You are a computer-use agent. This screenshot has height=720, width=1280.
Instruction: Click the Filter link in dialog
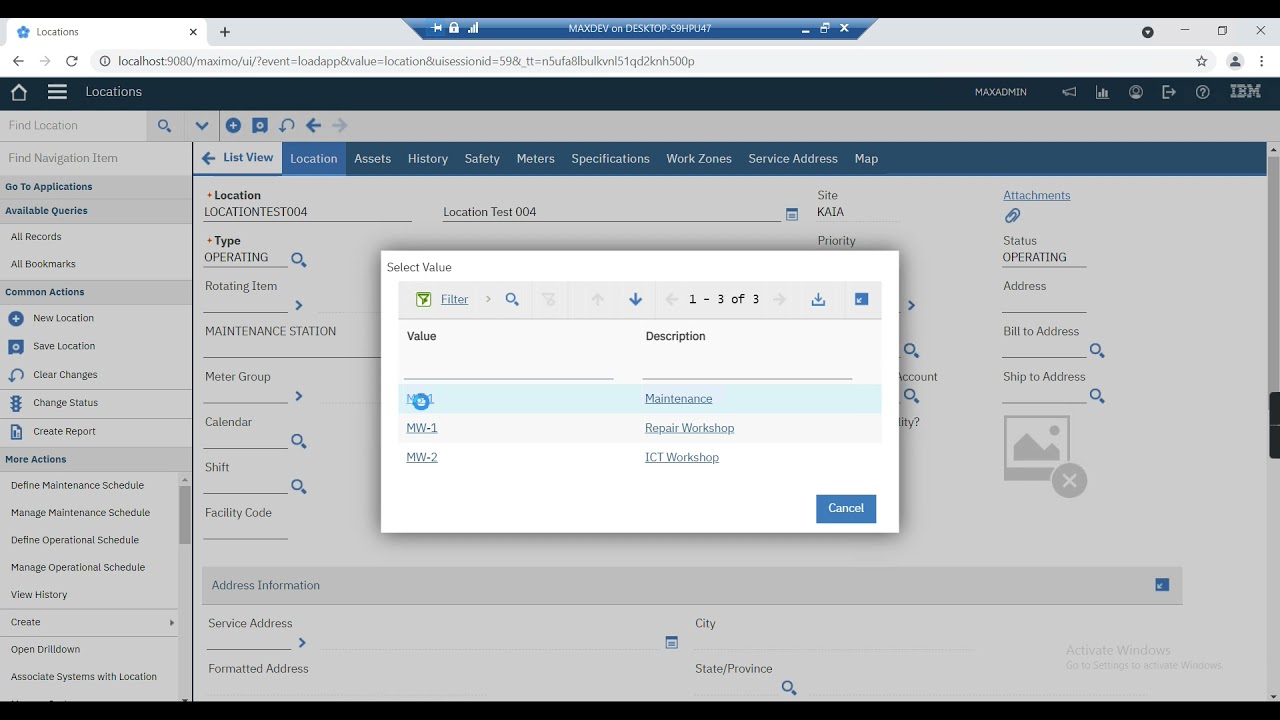(455, 299)
